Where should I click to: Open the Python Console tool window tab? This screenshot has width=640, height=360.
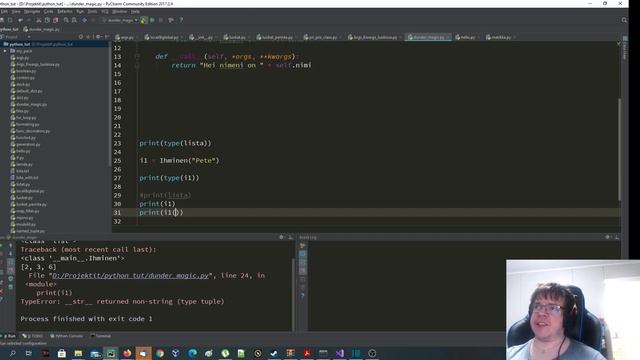[x=67, y=336]
